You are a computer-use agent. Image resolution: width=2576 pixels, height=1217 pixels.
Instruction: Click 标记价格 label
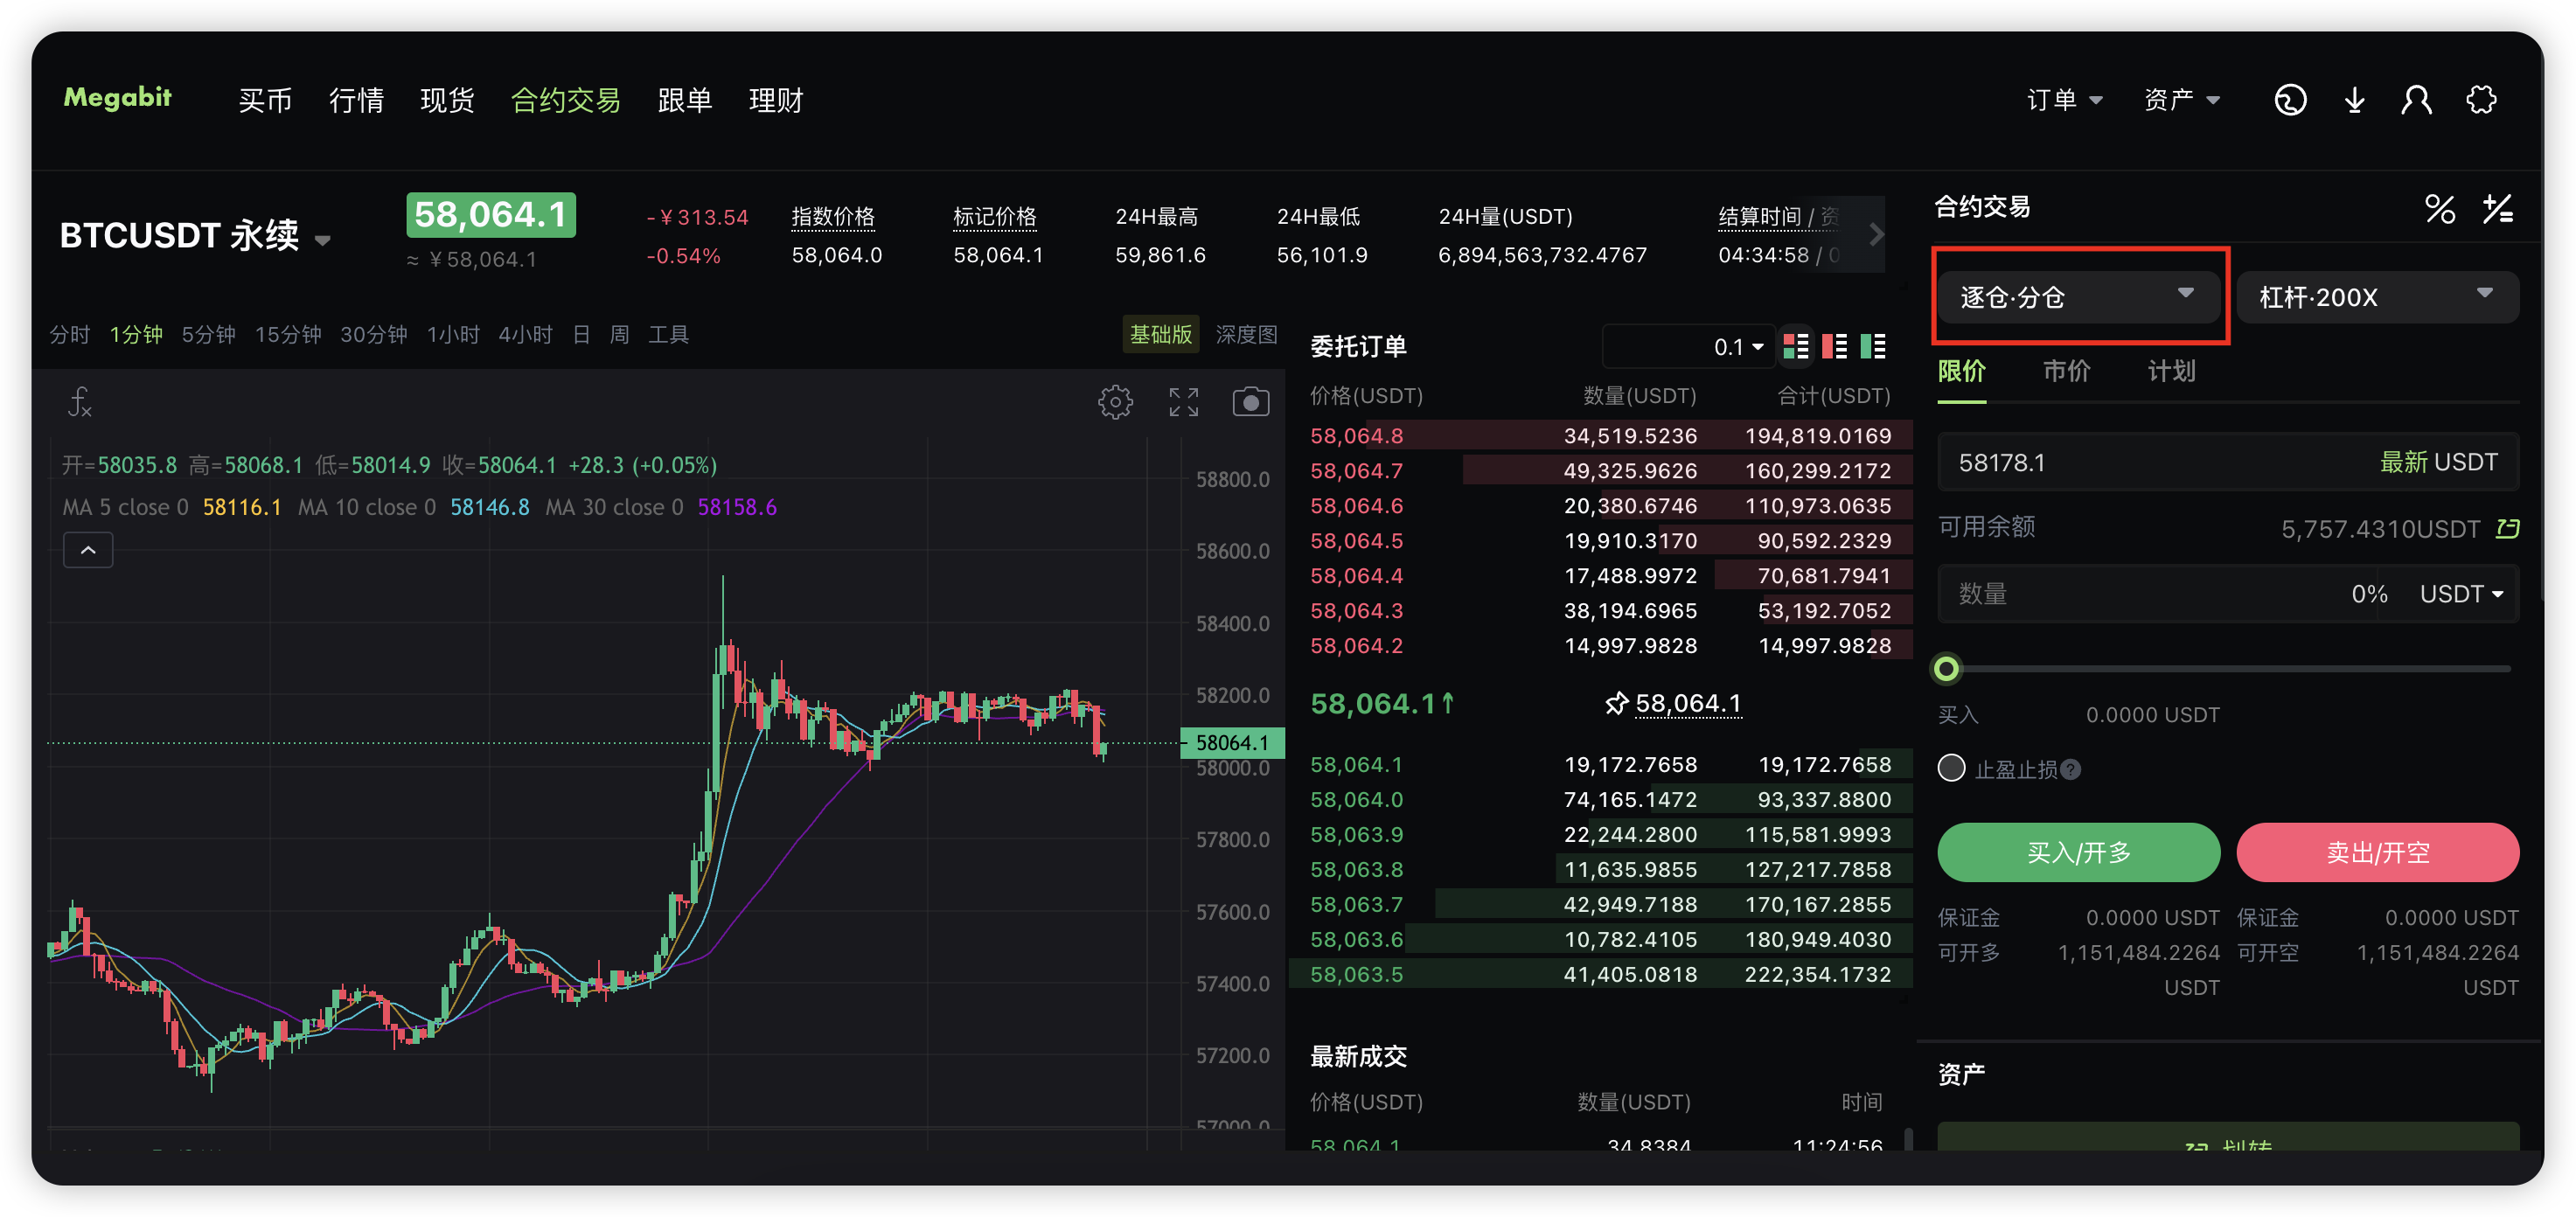pos(994,217)
